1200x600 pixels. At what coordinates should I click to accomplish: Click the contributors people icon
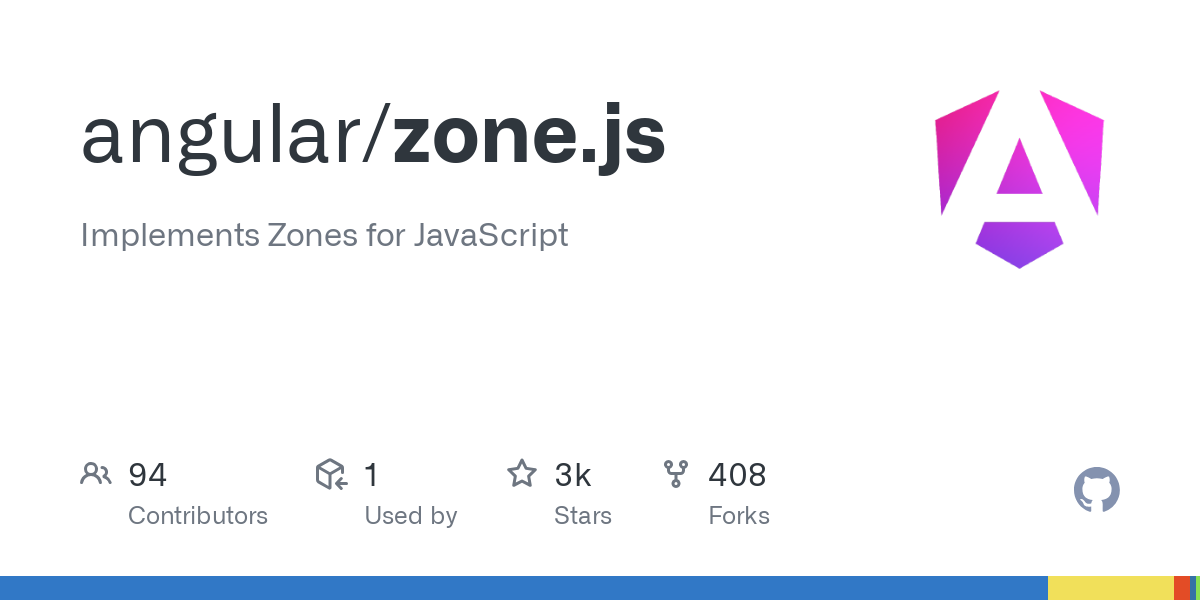click(96, 474)
